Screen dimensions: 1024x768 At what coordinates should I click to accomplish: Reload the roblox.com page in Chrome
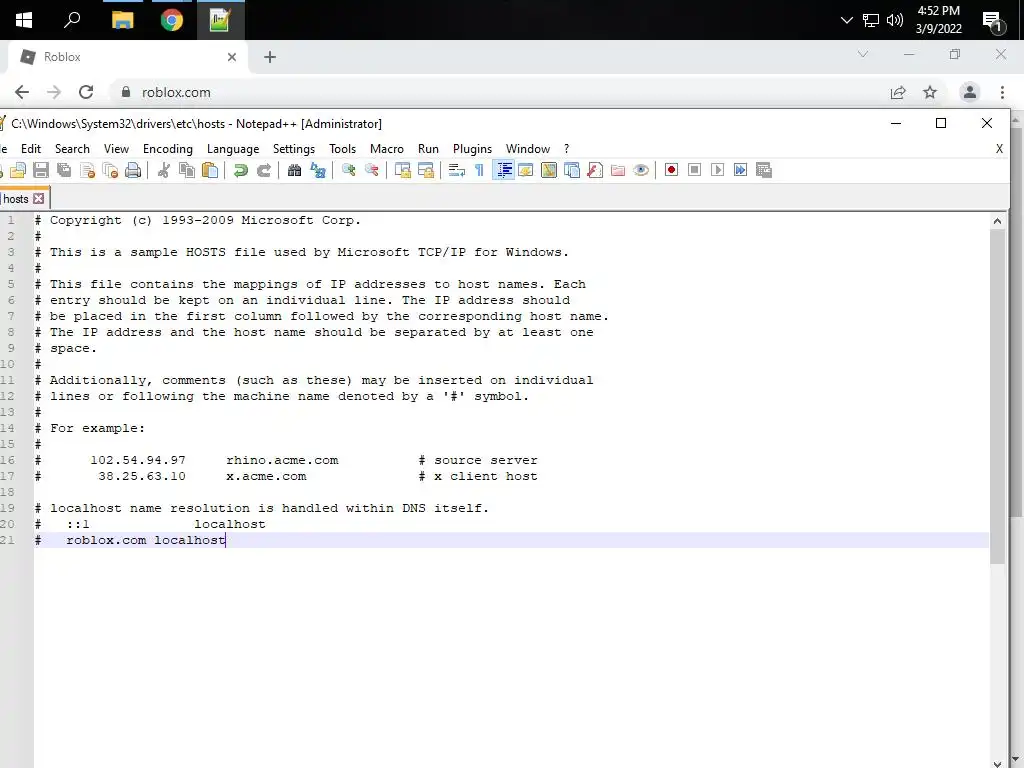point(86,92)
